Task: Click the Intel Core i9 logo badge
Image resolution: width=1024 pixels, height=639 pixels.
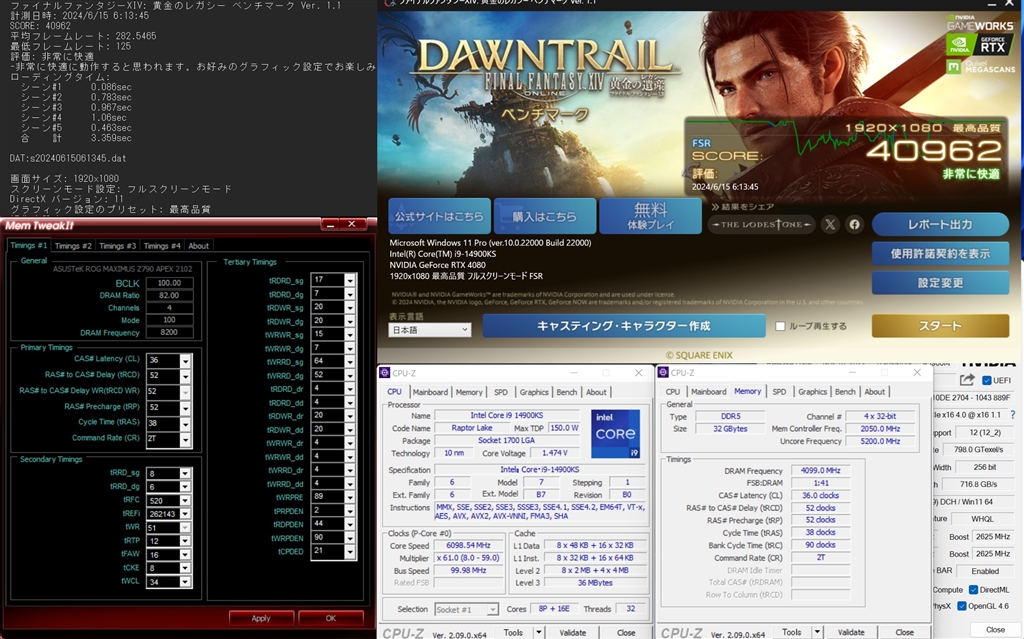Action: 615,432
